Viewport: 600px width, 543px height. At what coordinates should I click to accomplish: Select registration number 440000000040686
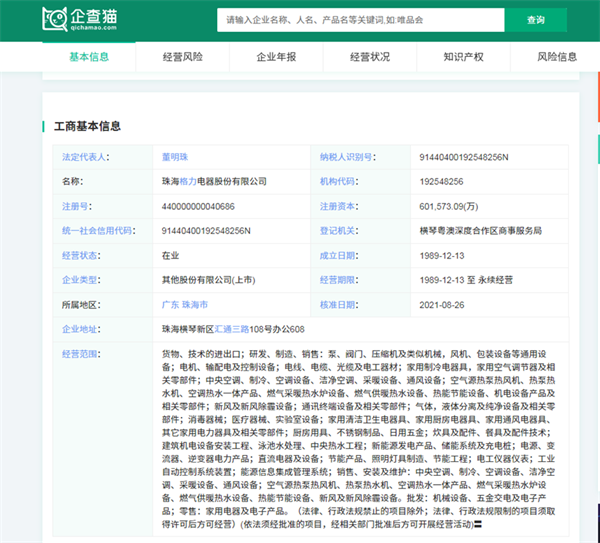pos(198,207)
